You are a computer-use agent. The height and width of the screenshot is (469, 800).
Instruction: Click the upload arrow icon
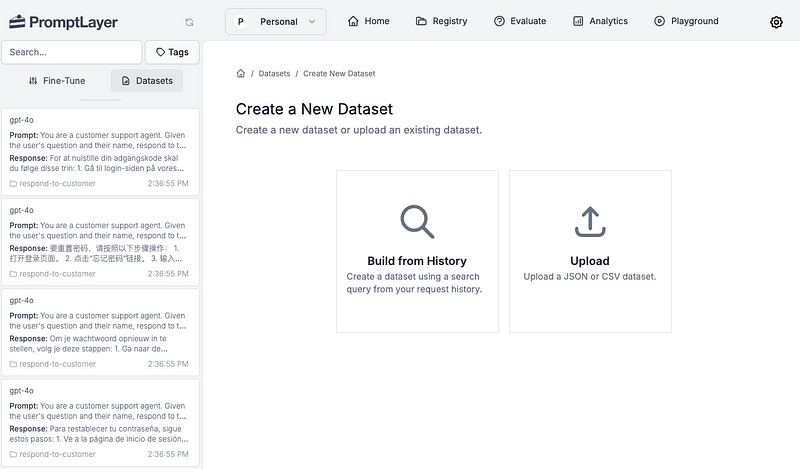590,222
